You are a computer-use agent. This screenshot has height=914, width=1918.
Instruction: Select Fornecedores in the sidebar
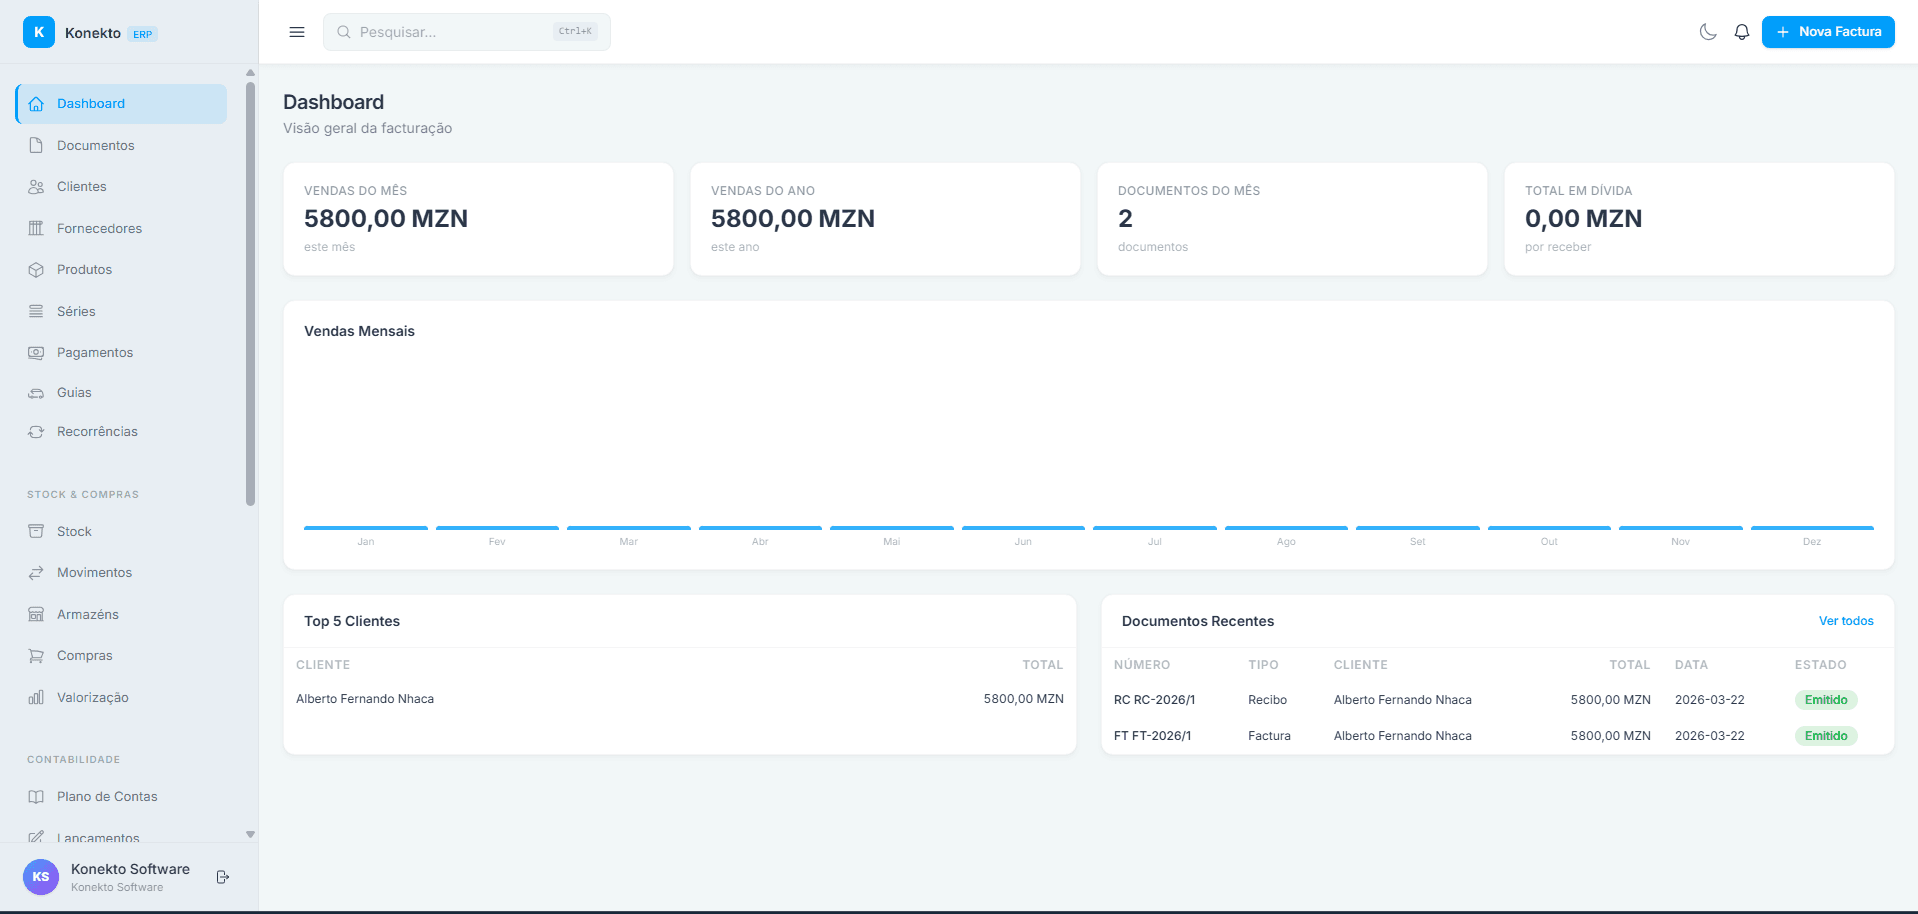(x=122, y=228)
